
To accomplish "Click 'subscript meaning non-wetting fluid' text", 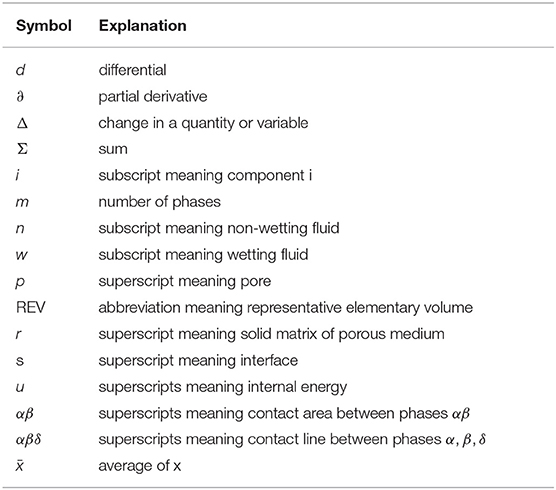I will click(219, 228).
